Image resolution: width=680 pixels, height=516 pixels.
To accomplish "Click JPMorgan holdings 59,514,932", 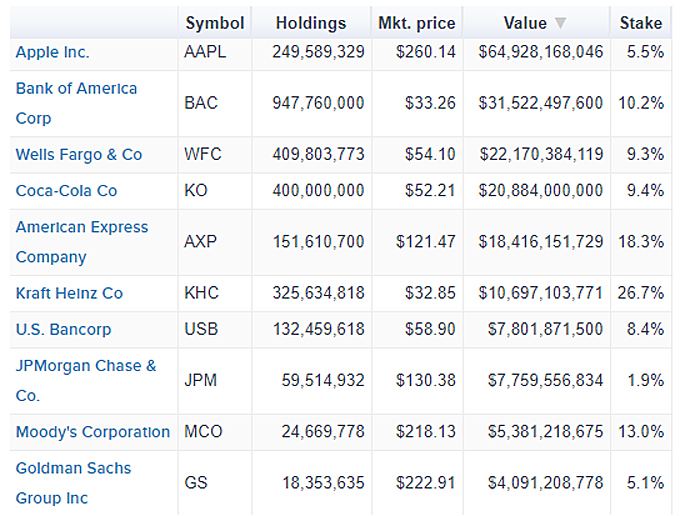I will click(x=323, y=380).
